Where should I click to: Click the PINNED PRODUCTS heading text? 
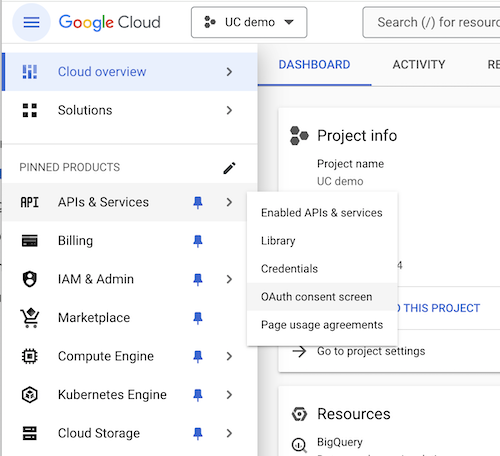70,167
